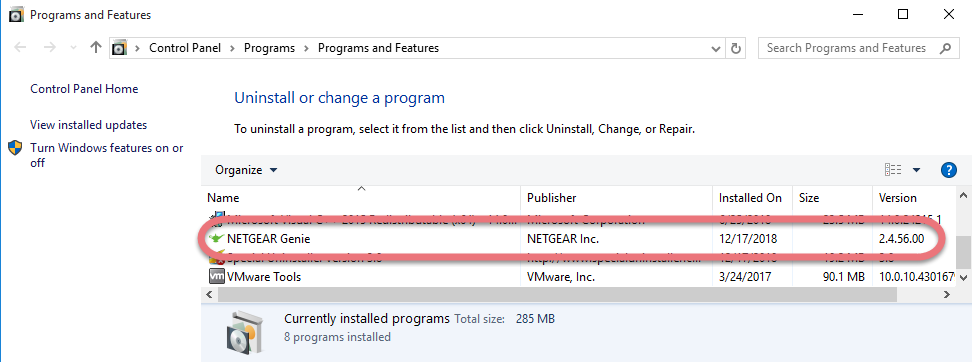Image resolution: width=972 pixels, height=362 pixels.
Task: Click Turn Windows features on or off
Action: [x=107, y=155]
